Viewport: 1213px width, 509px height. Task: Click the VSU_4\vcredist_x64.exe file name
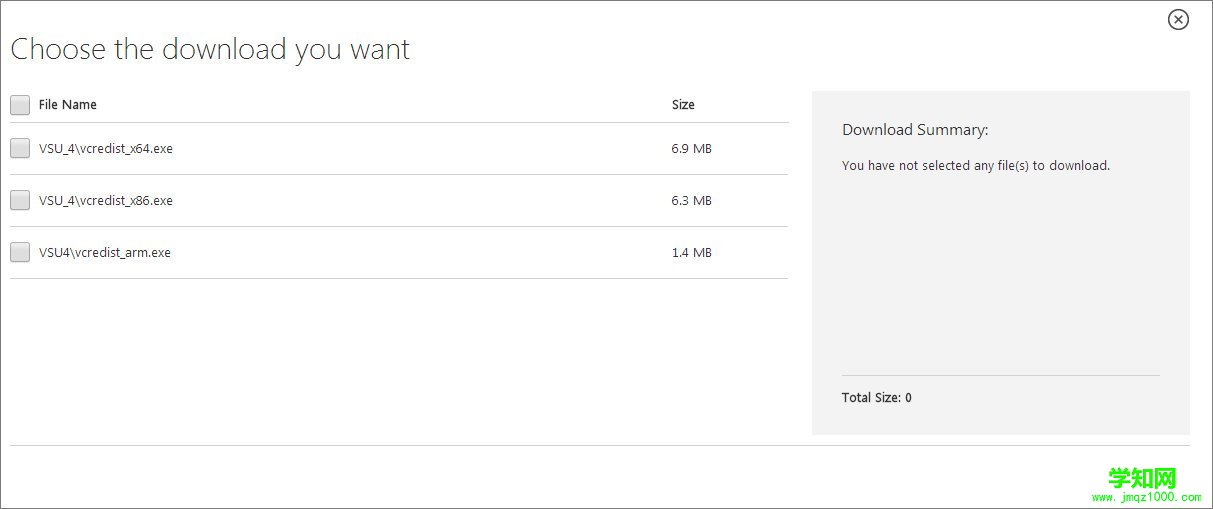coord(106,149)
